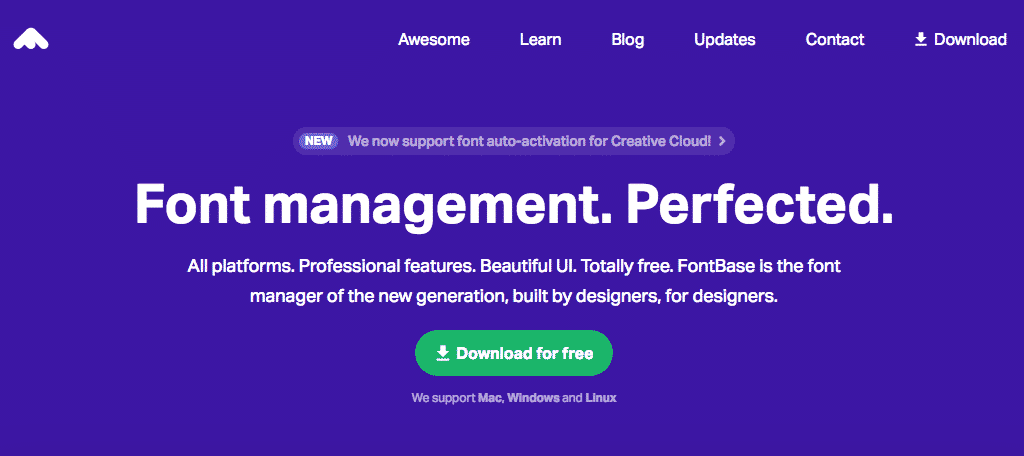Click the 'All platforms. Professional features' description text
Image resolution: width=1024 pixels, height=456 pixels.
click(x=513, y=282)
